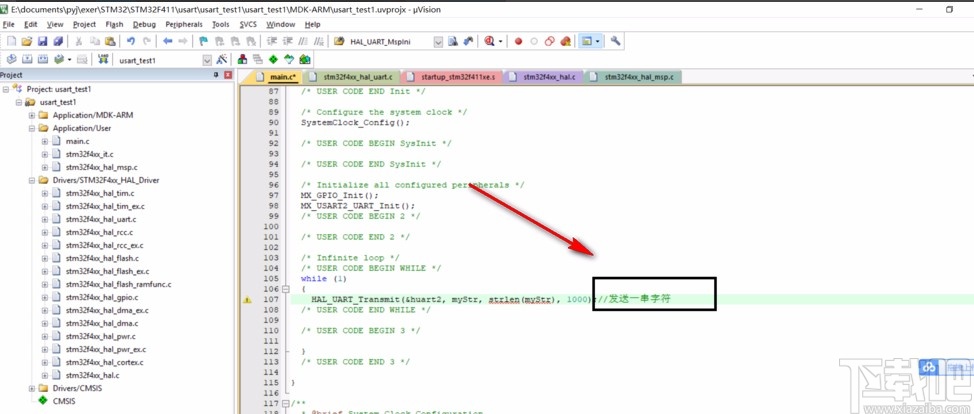Click the Cut scissors icon
Viewport: 974px width, 414px height.
[78, 41]
